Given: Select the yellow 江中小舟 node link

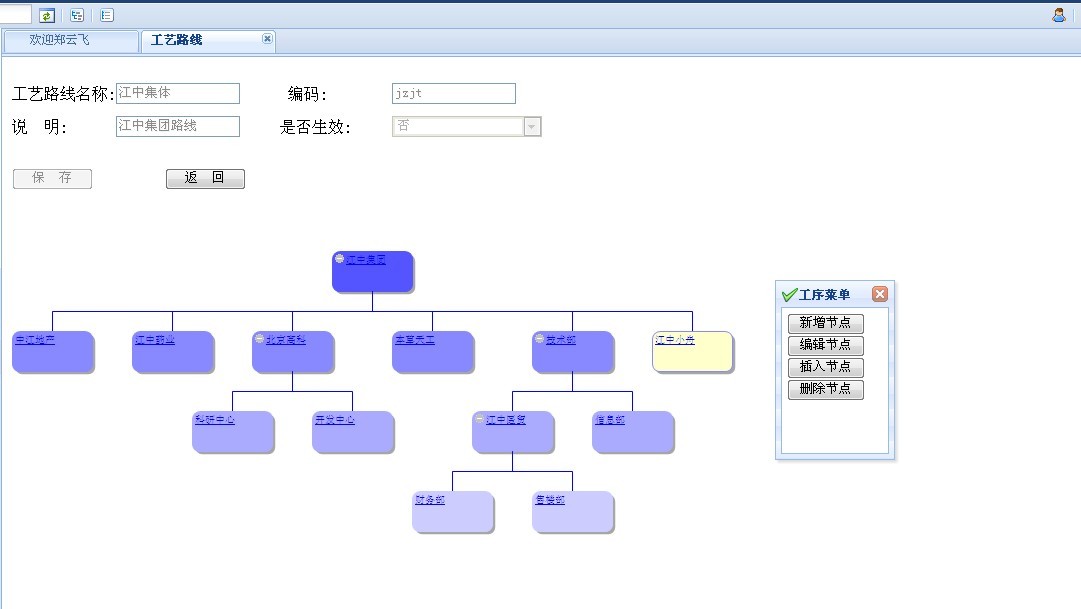Looking at the screenshot, I should [x=675, y=340].
